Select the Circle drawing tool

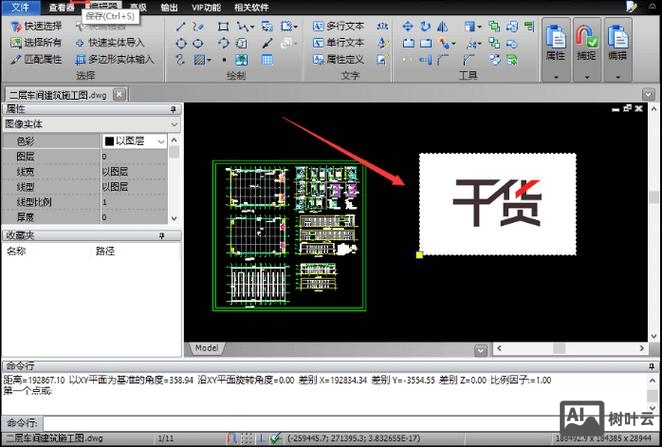[181, 43]
